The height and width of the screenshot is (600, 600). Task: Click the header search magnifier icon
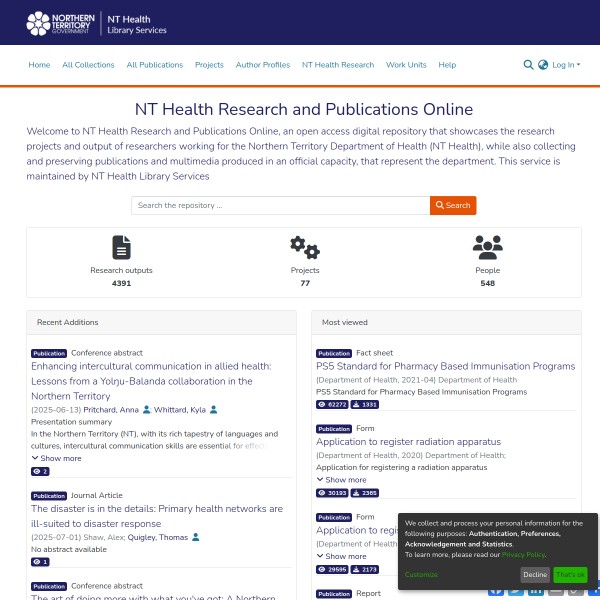528,65
